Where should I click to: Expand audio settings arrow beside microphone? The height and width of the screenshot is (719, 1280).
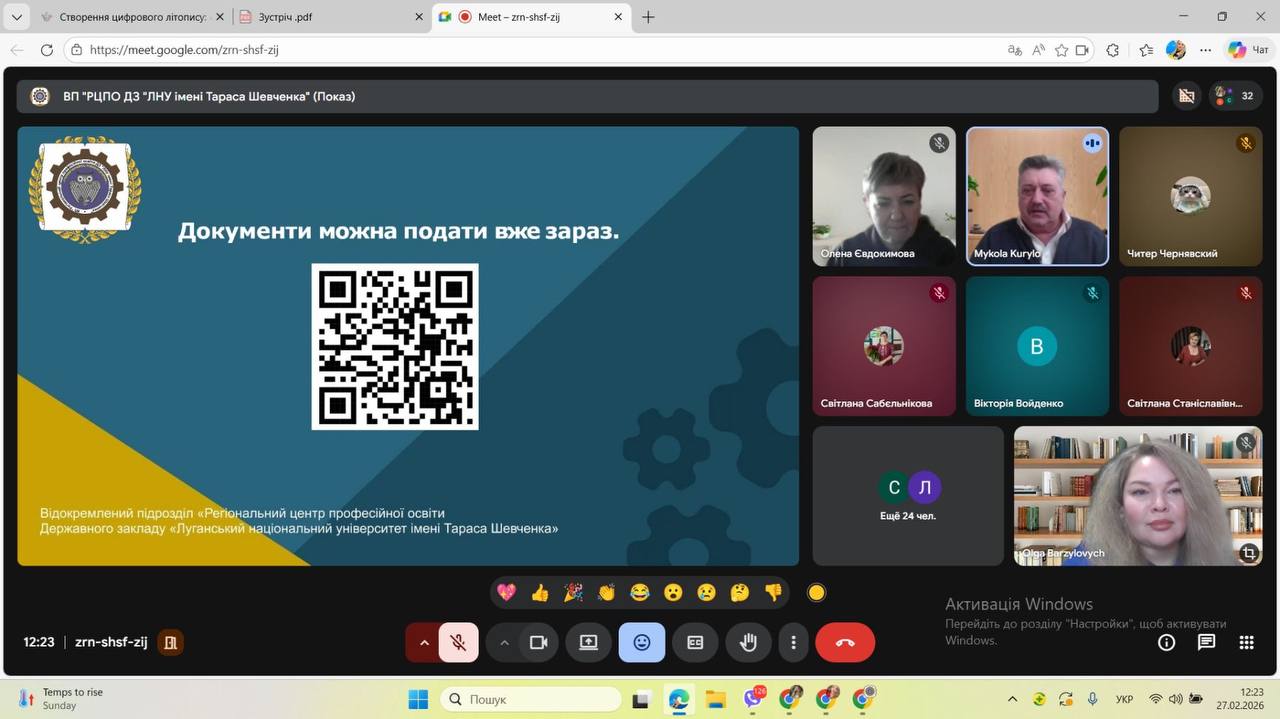click(424, 642)
